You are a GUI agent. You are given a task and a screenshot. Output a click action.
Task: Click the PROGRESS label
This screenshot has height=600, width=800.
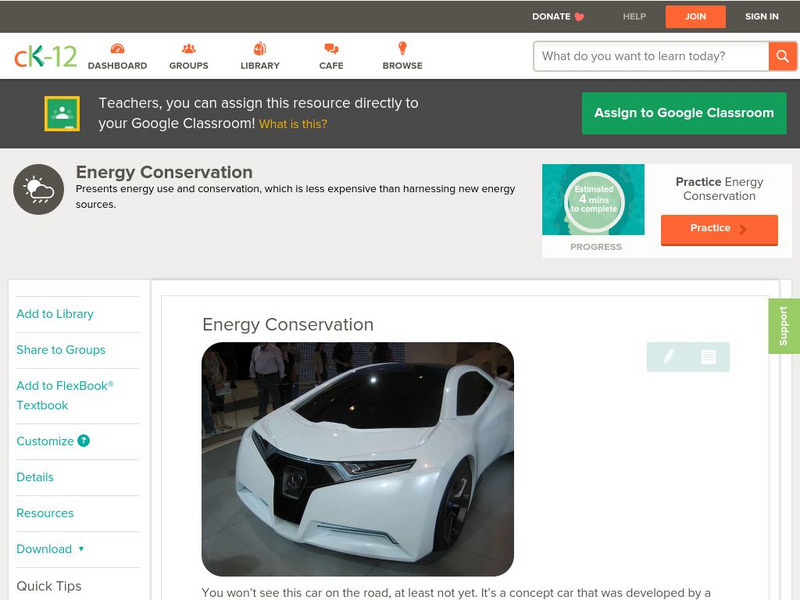pyautogui.click(x=596, y=247)
